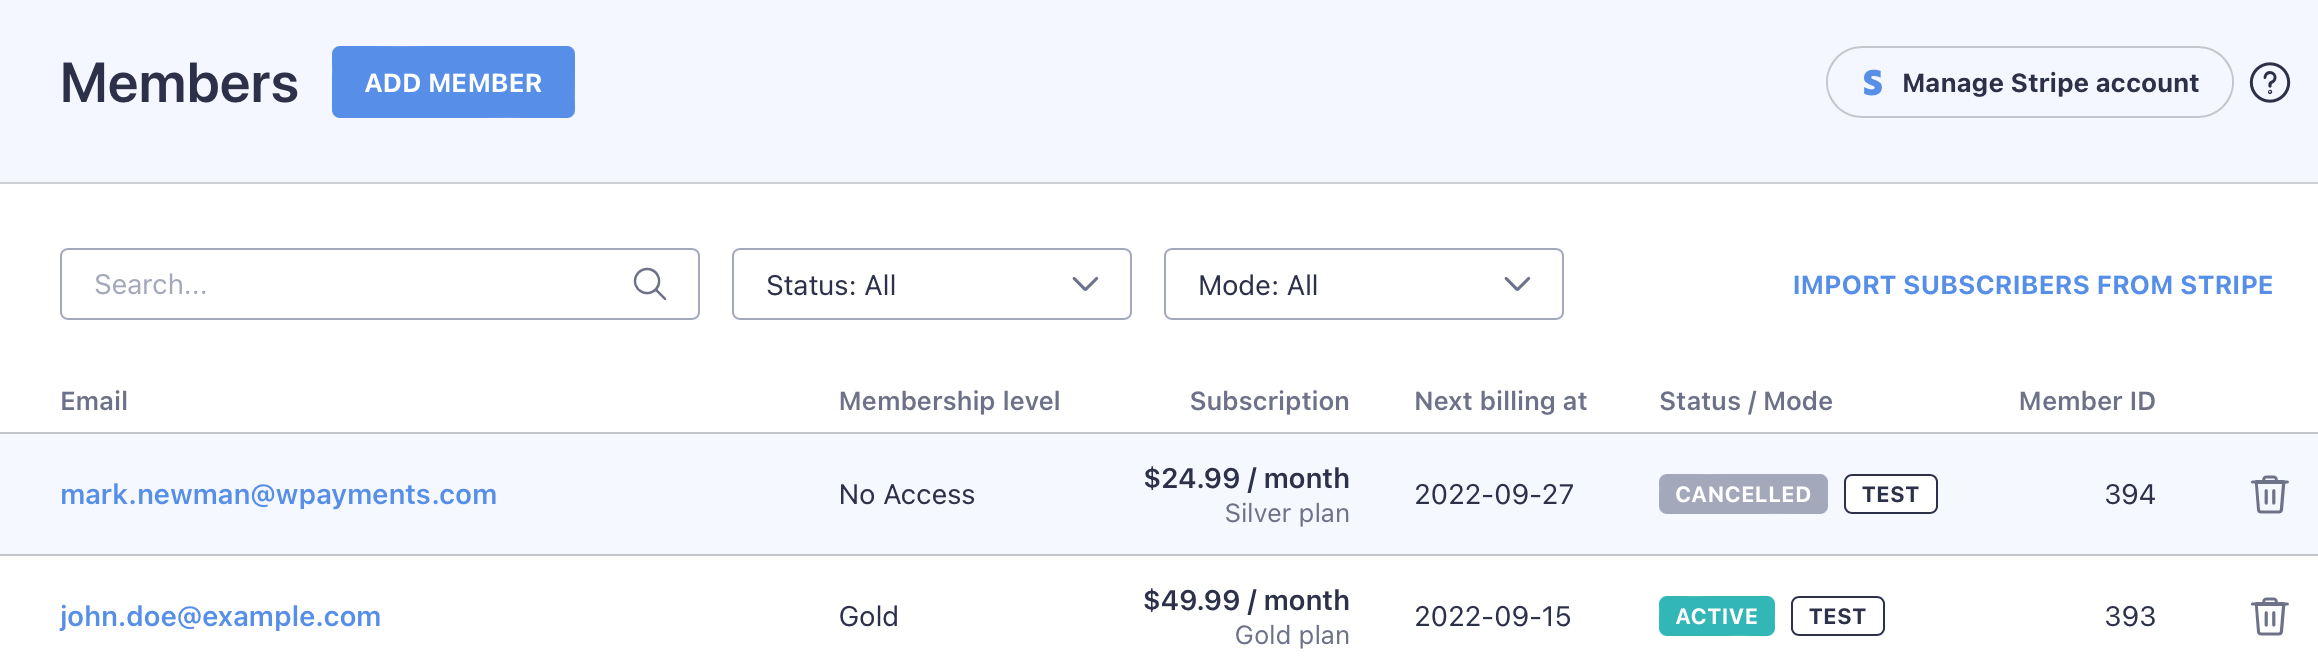The height and width of the screenshot is (668, 2318).
Task: Click the help question mark icon
Action: tap(2269, 83)
